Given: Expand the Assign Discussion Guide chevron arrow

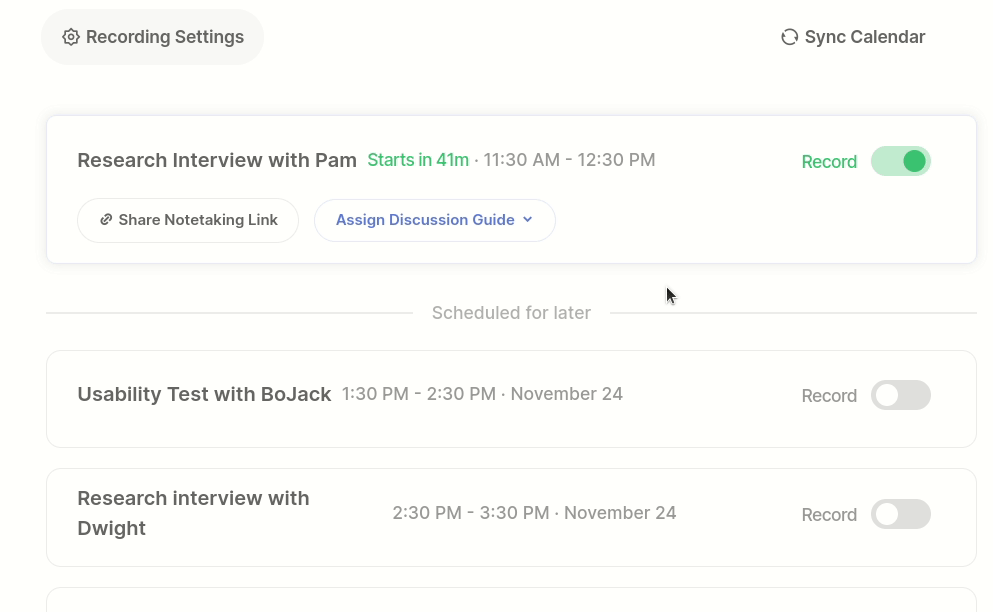Looking at the screenshot, I should (528, 220).
